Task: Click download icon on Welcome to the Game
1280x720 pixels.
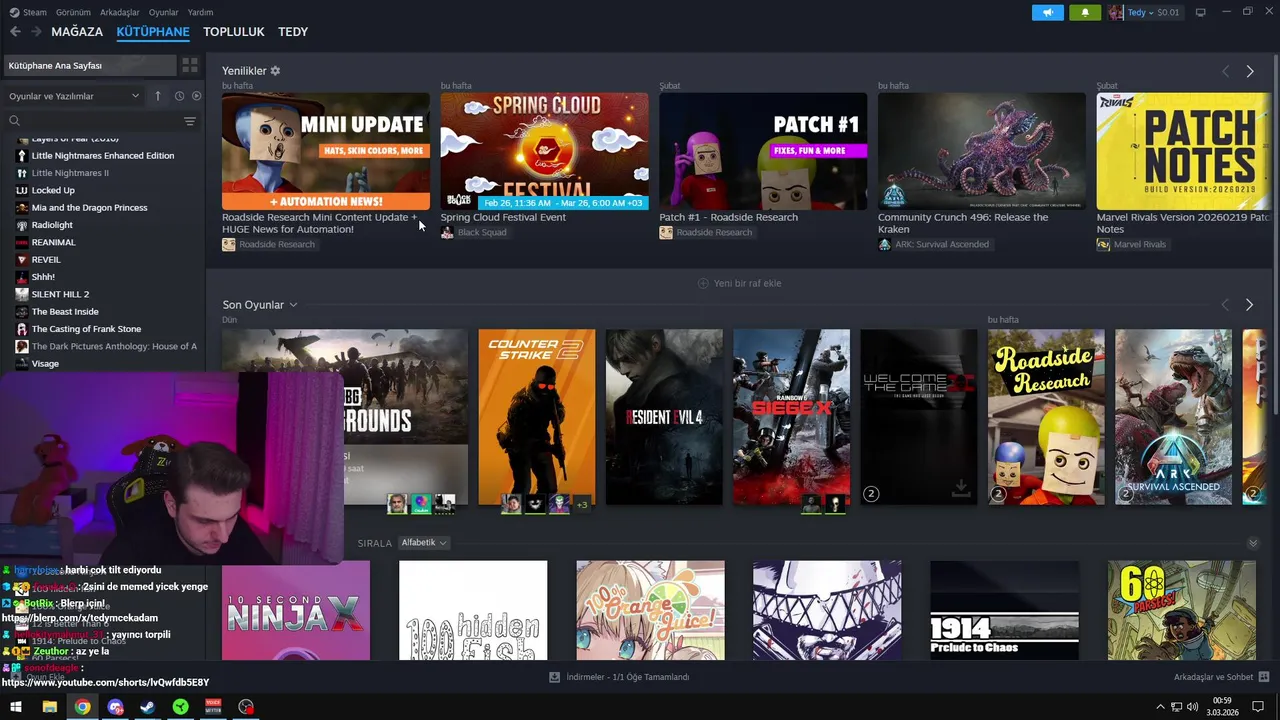Action: click(960, 488)
